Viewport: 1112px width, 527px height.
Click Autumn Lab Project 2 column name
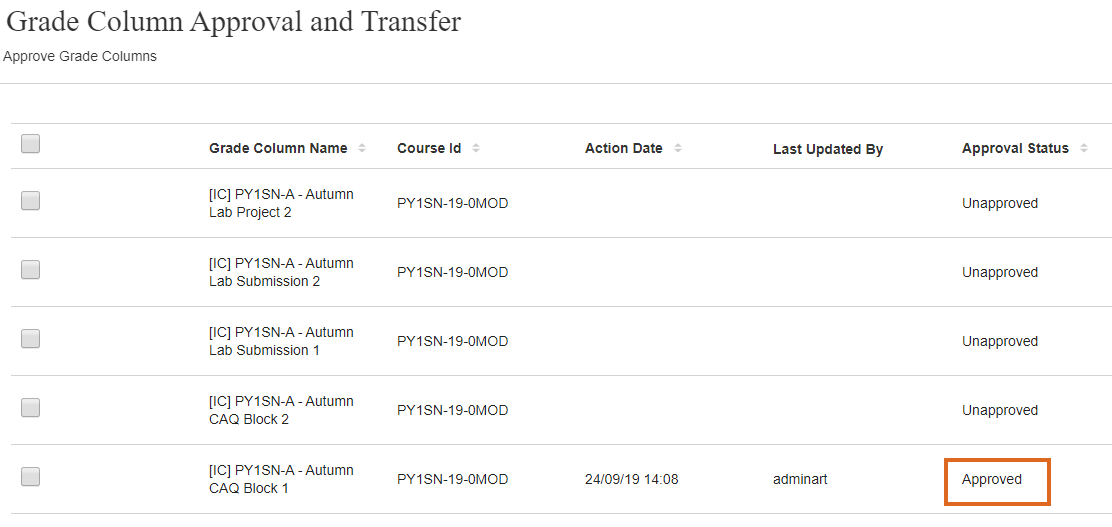pyautogui.click(x=281, y=203)
